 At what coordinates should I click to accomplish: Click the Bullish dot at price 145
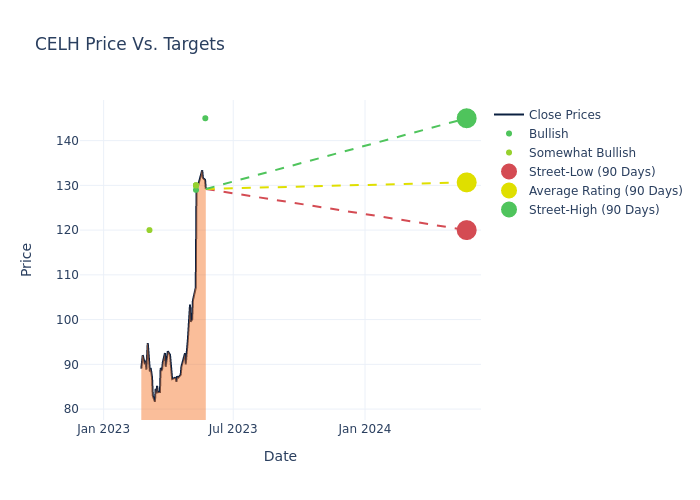click(205, 118)
